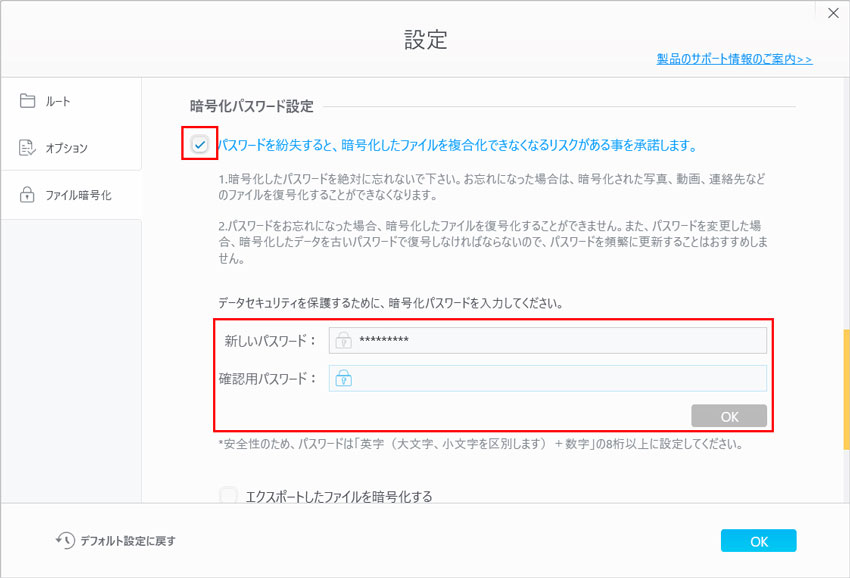Click inside the 確認用パスワード input field

(550, 378)
